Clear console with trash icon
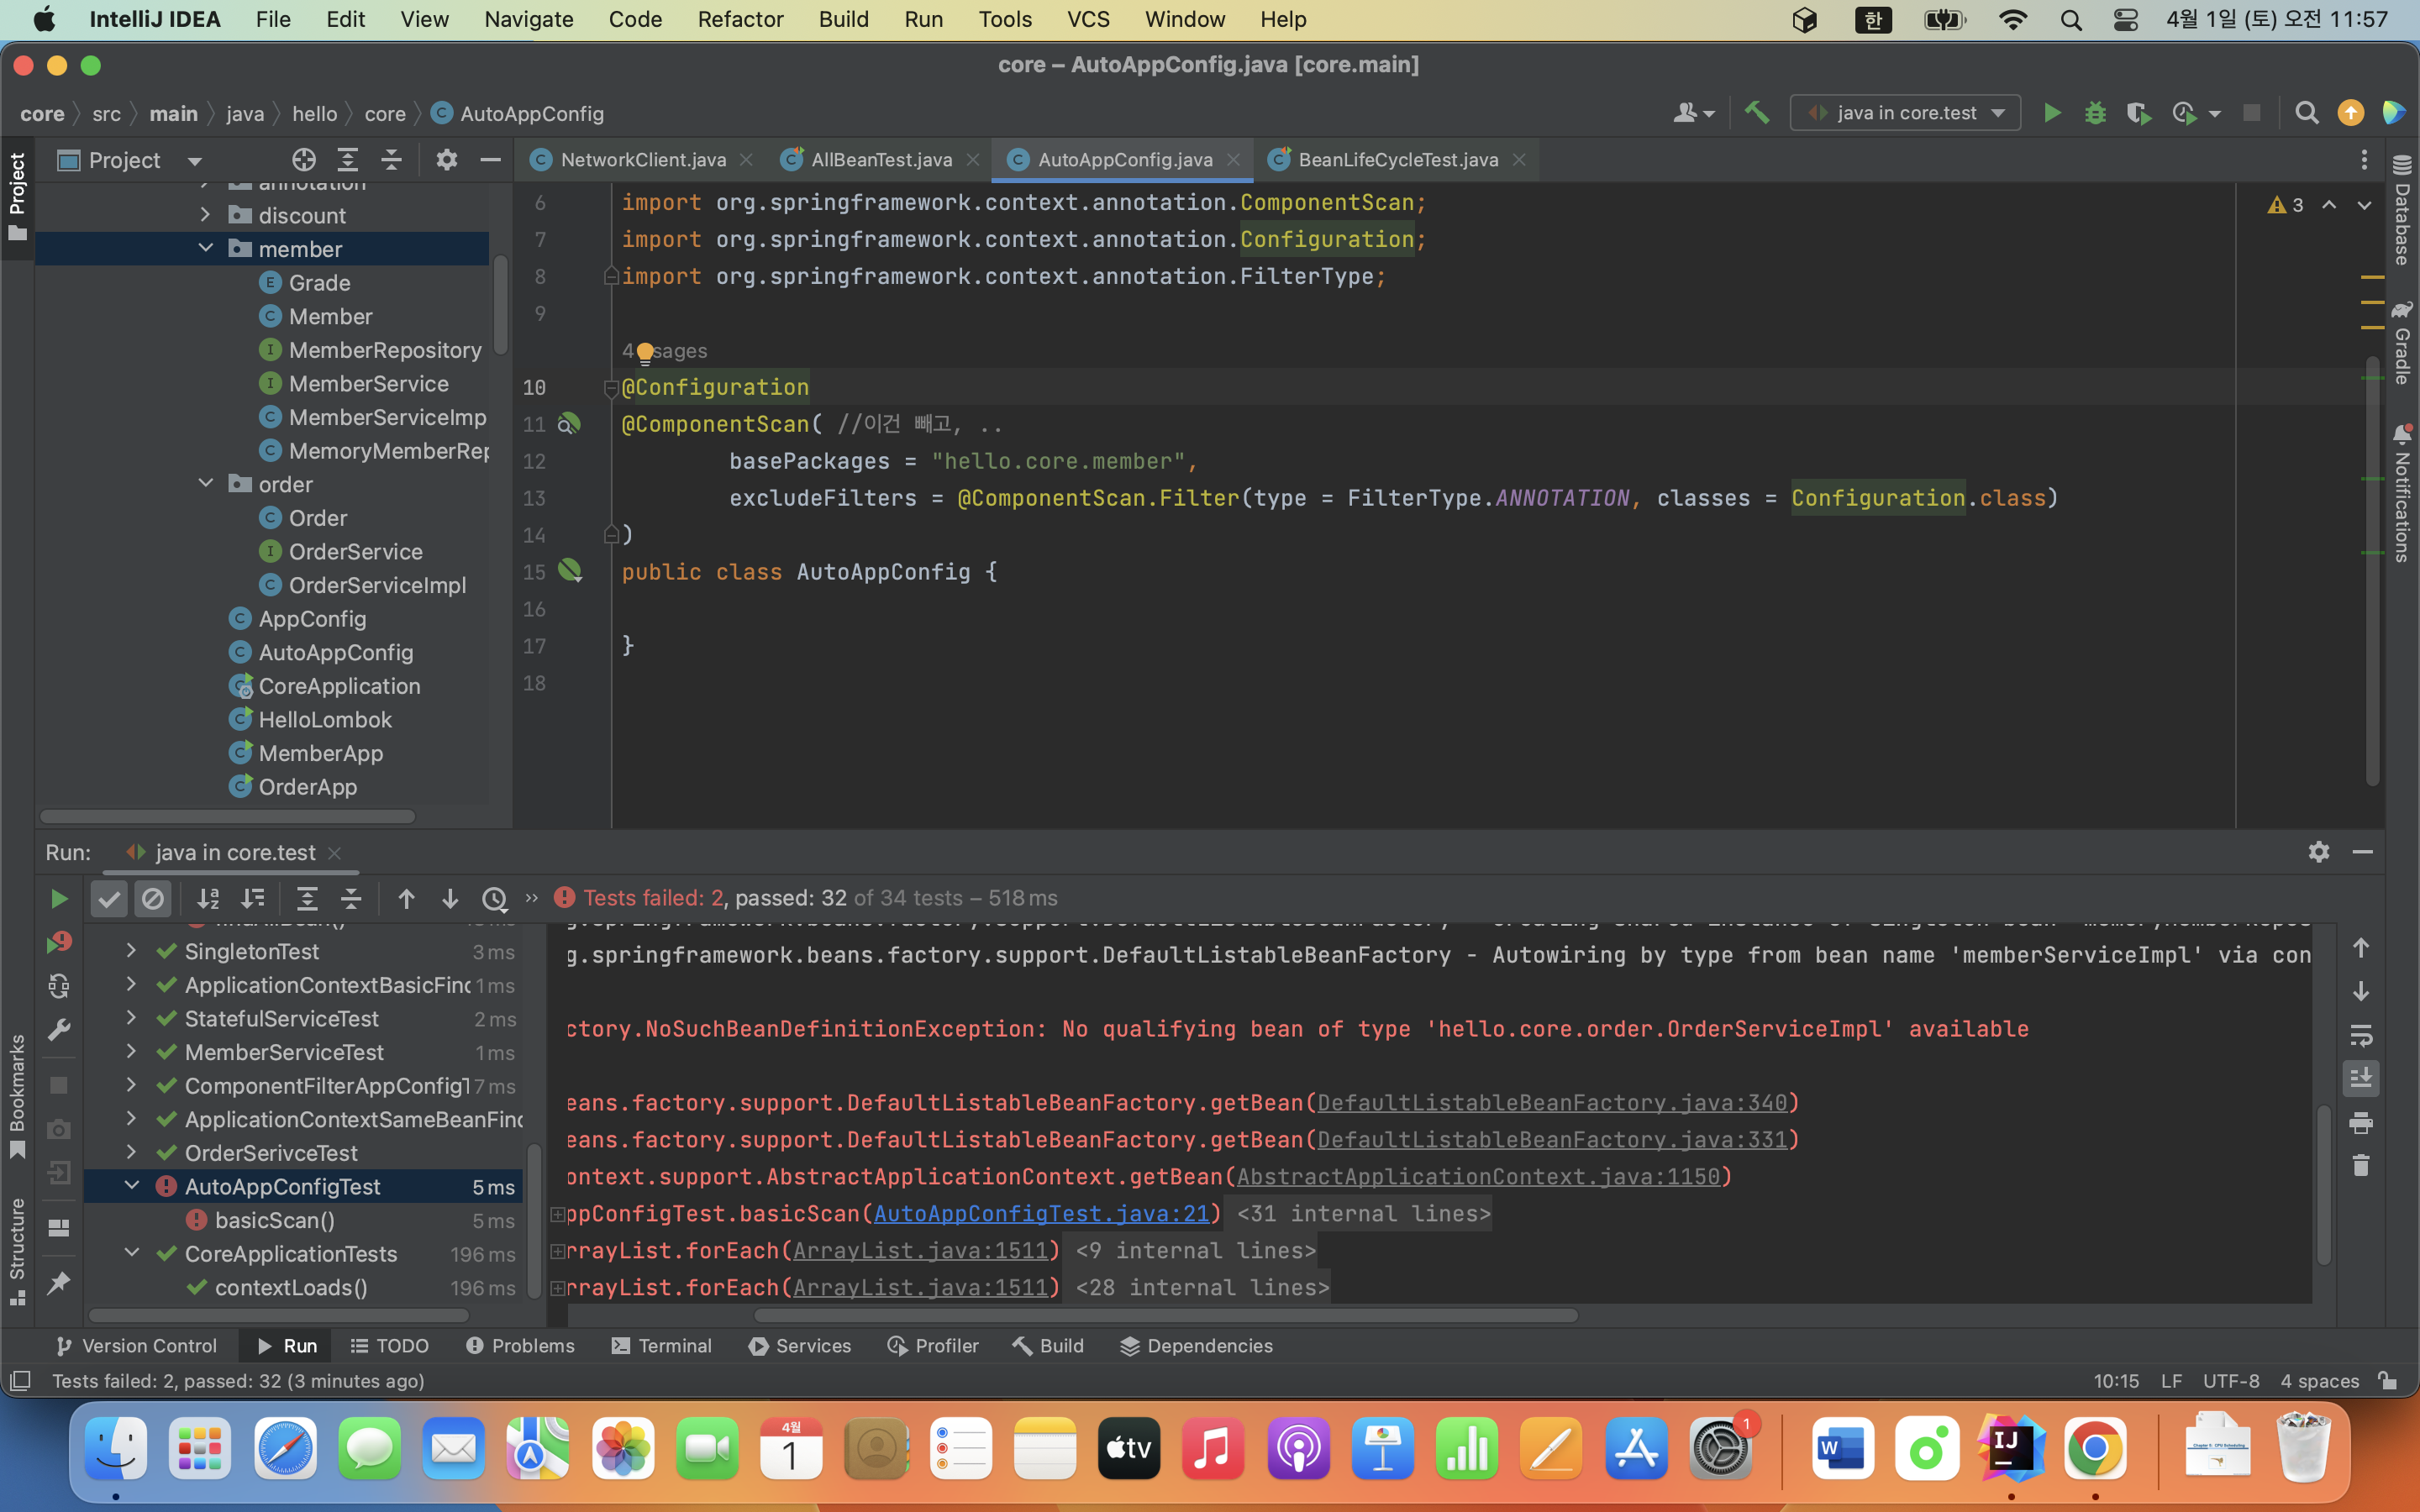The width and height of the screenshot is (2420, 1512). pos(2361,1165)
